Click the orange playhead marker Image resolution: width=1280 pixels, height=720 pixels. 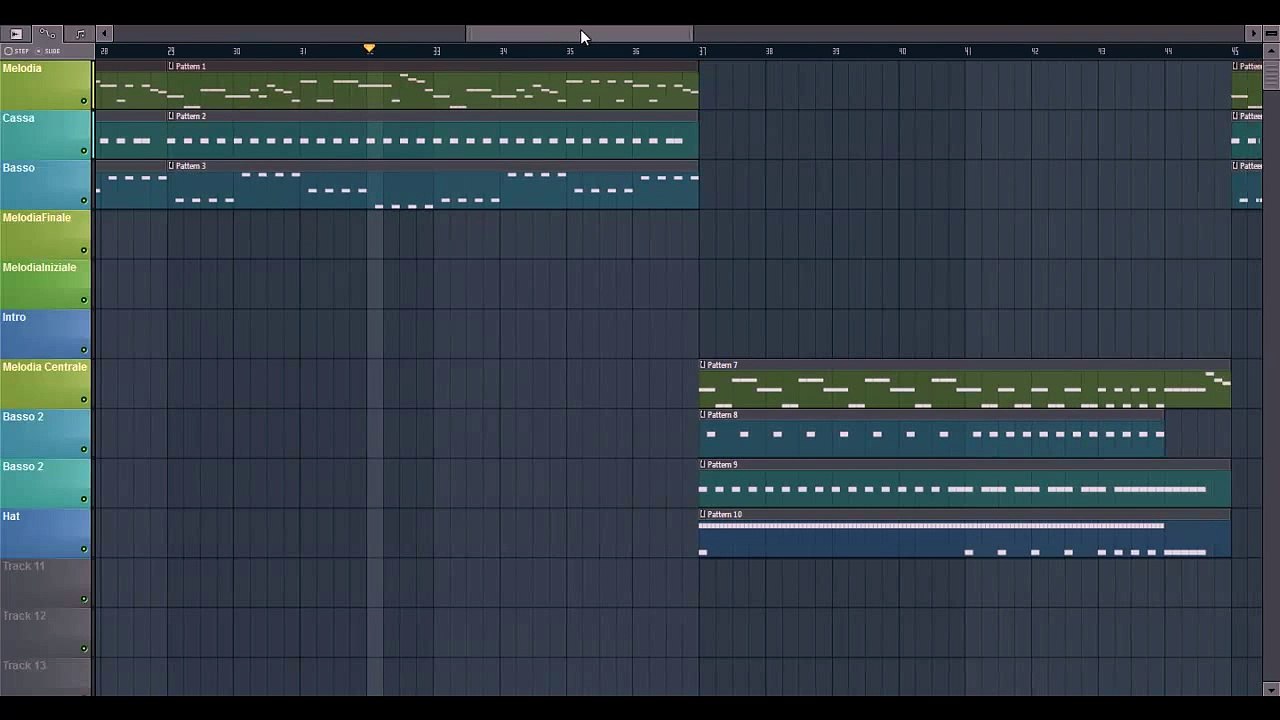369,48
